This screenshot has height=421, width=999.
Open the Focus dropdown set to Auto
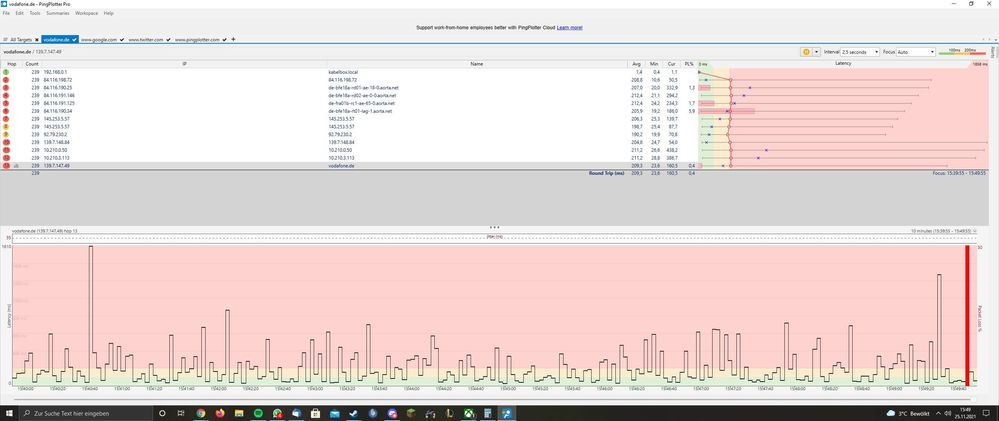point(916,52)
